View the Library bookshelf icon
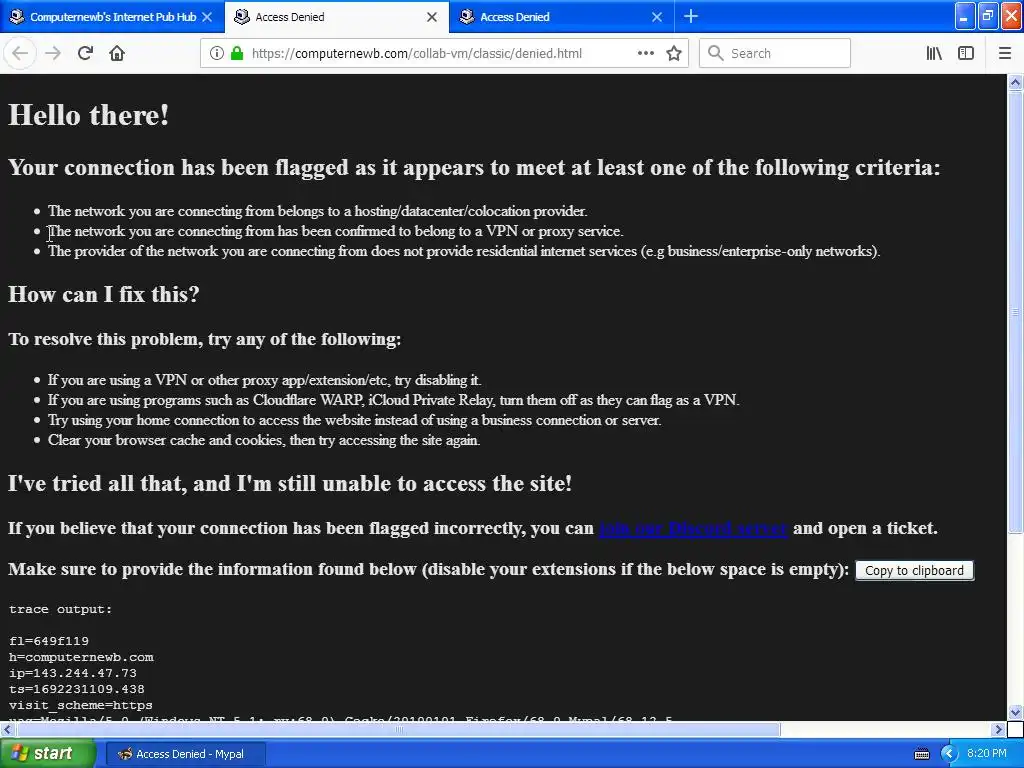Viewport: 1024px width, 768px height. point(934,53)
